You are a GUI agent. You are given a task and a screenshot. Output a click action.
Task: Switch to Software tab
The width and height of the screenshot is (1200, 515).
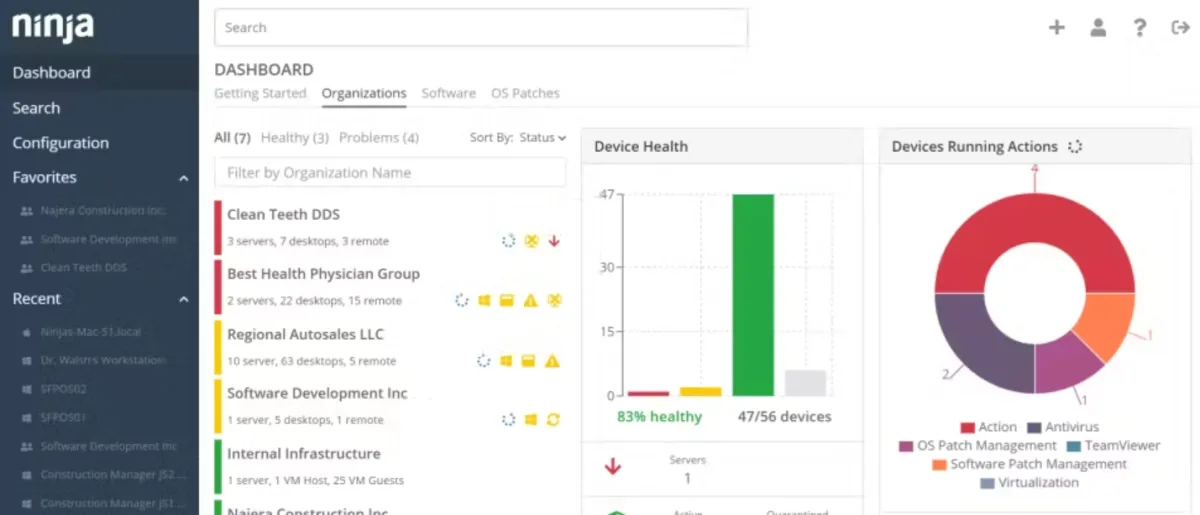tap(448, 93)
